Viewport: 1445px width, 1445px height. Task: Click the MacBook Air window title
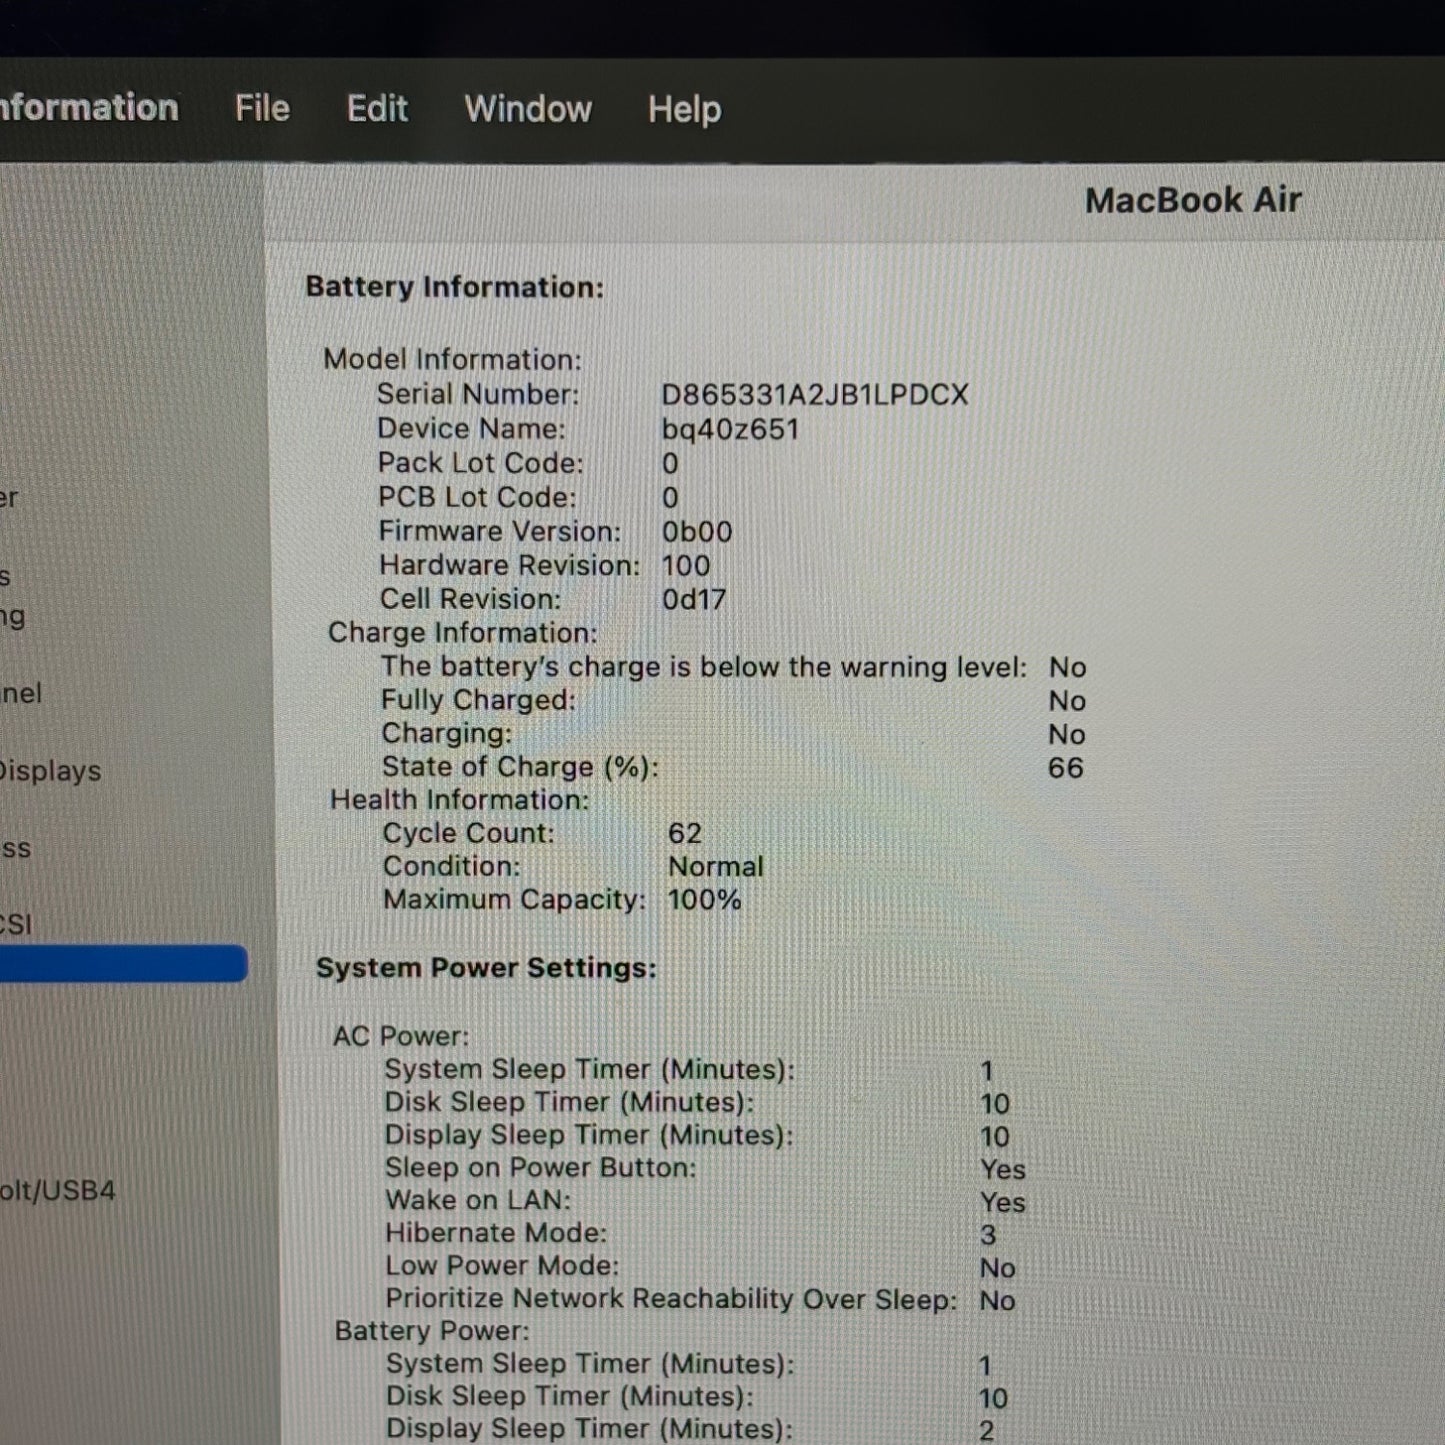pyautogui.click(x=1193, y=200)
